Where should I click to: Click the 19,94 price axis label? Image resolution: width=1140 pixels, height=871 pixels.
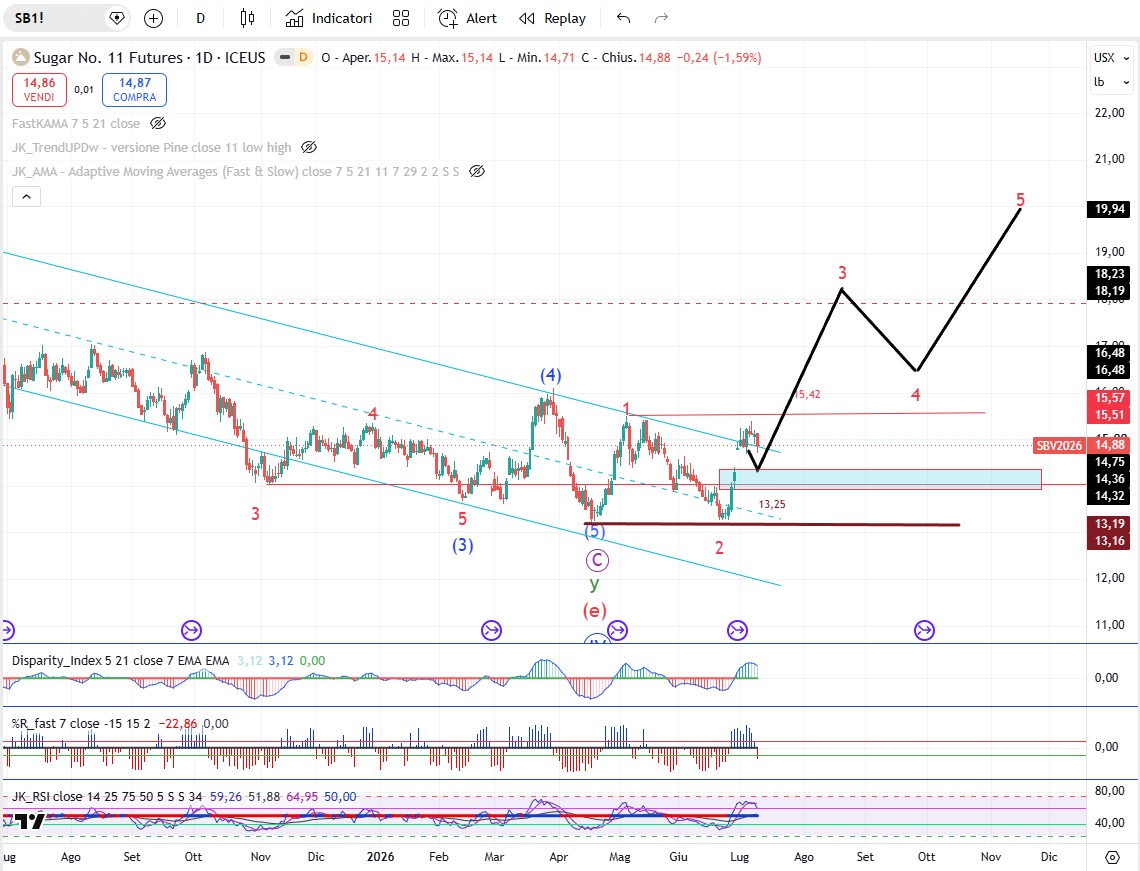tap(1109, 209)
